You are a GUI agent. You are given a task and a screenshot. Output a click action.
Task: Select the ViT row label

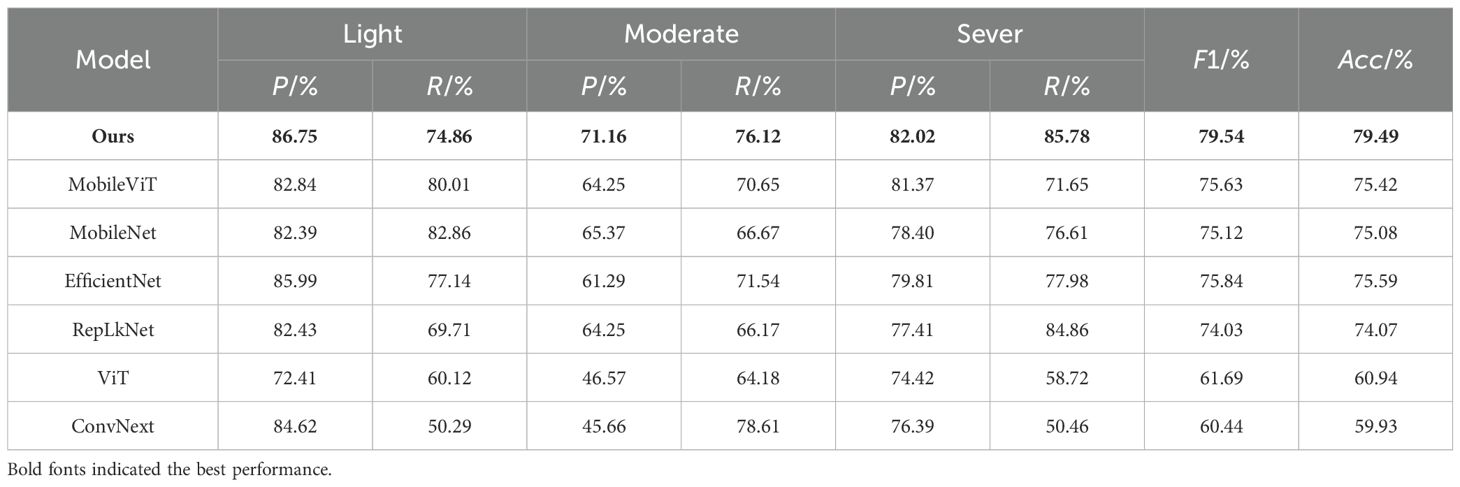pos(113,378)
